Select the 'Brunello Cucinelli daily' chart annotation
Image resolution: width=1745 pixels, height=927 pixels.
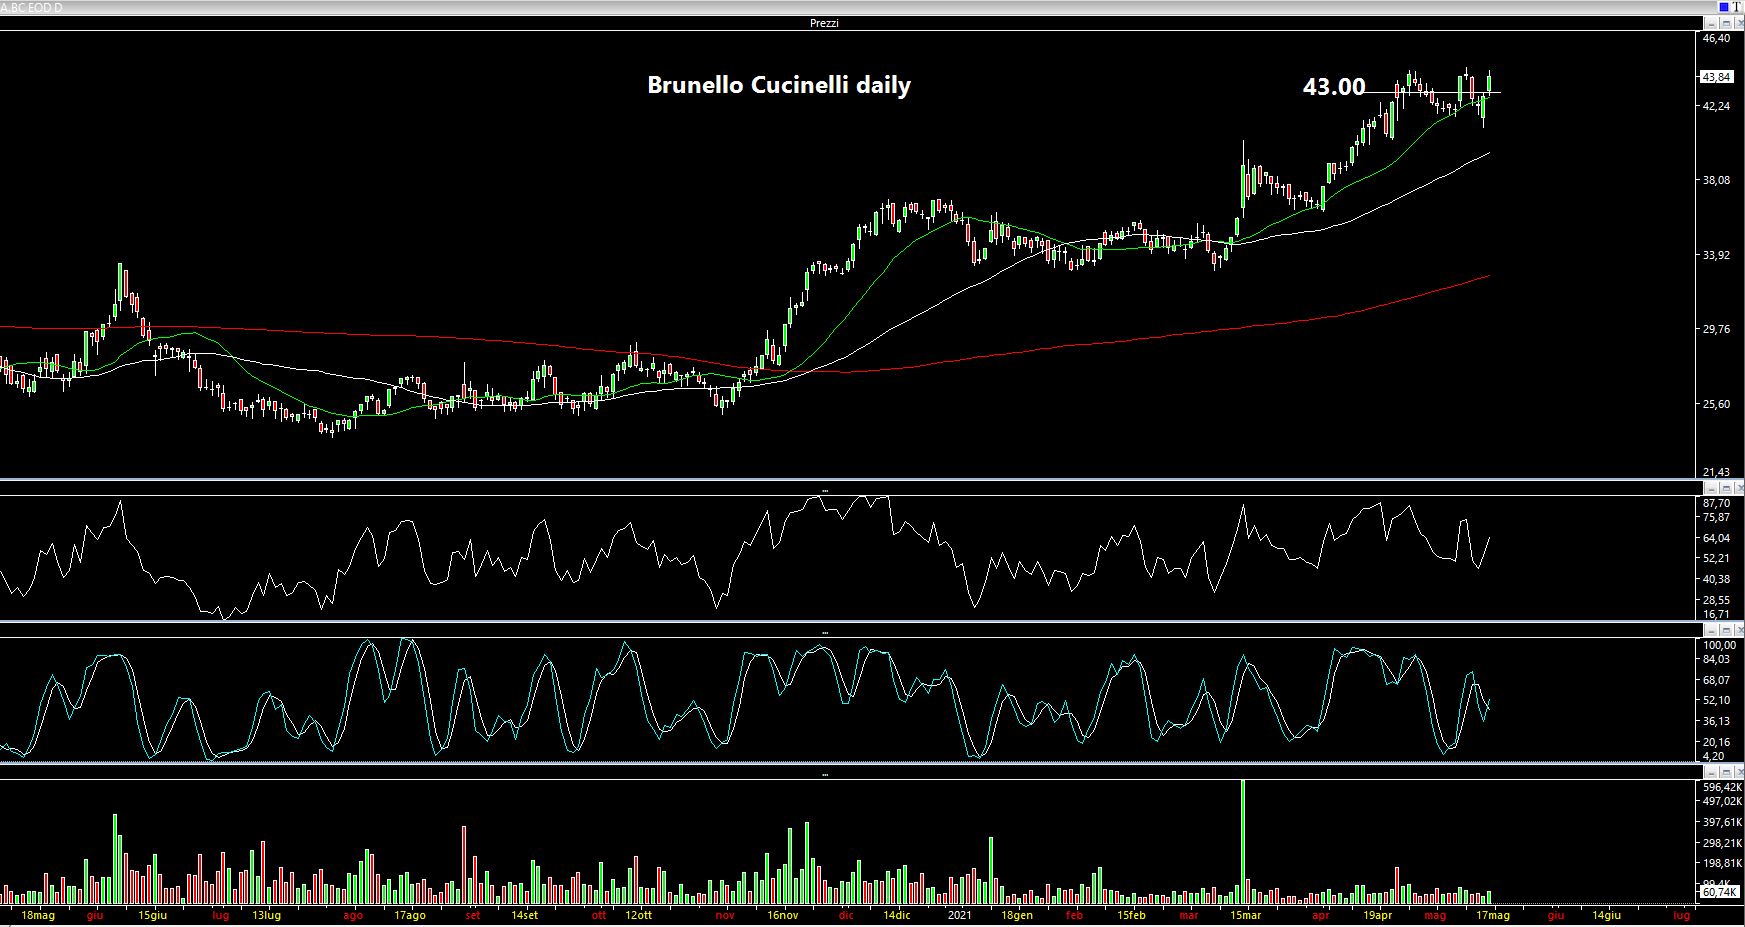click(x=779, y=85)
